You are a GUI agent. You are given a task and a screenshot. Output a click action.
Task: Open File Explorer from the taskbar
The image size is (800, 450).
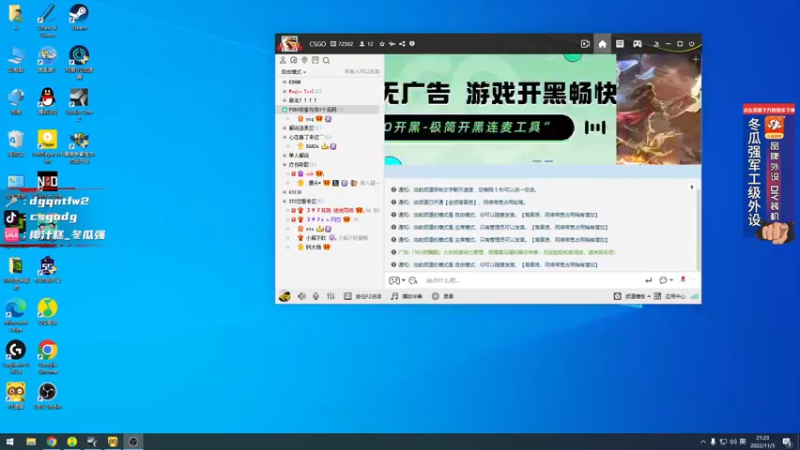31,442
